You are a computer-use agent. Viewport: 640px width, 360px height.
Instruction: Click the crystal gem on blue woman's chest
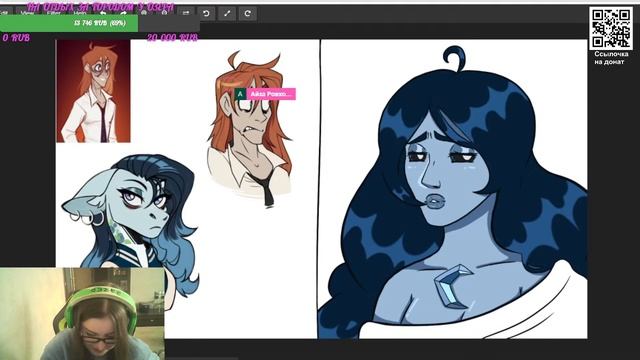452,287
